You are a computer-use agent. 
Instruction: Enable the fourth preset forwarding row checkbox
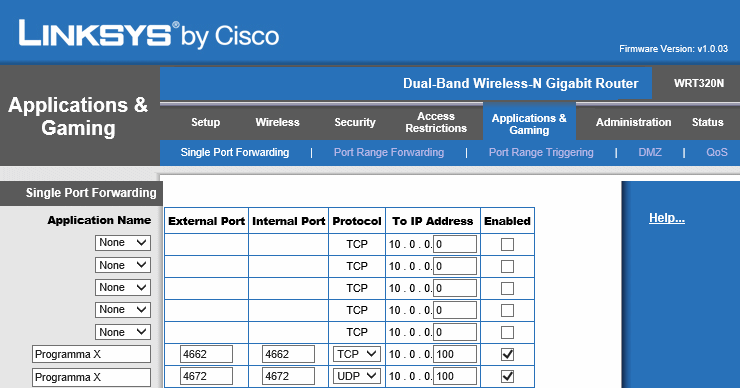click(507, 311)
